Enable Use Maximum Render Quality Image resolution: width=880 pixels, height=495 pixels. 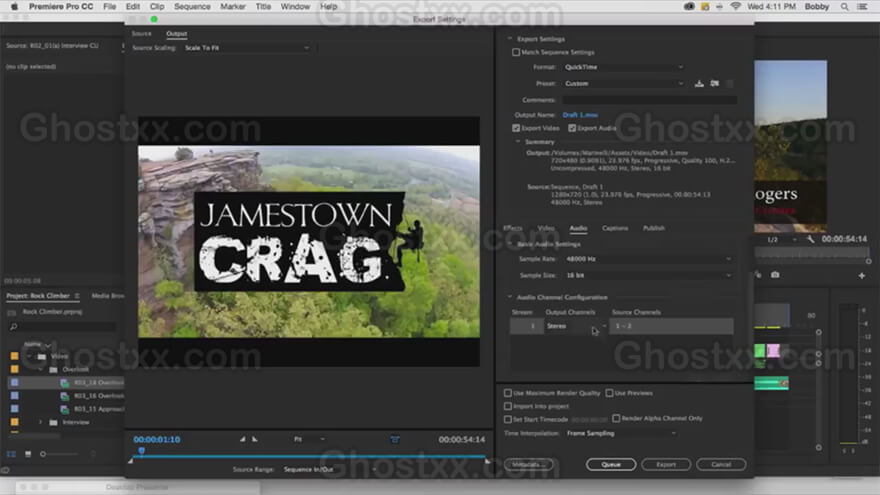click(x=508, y=393)
